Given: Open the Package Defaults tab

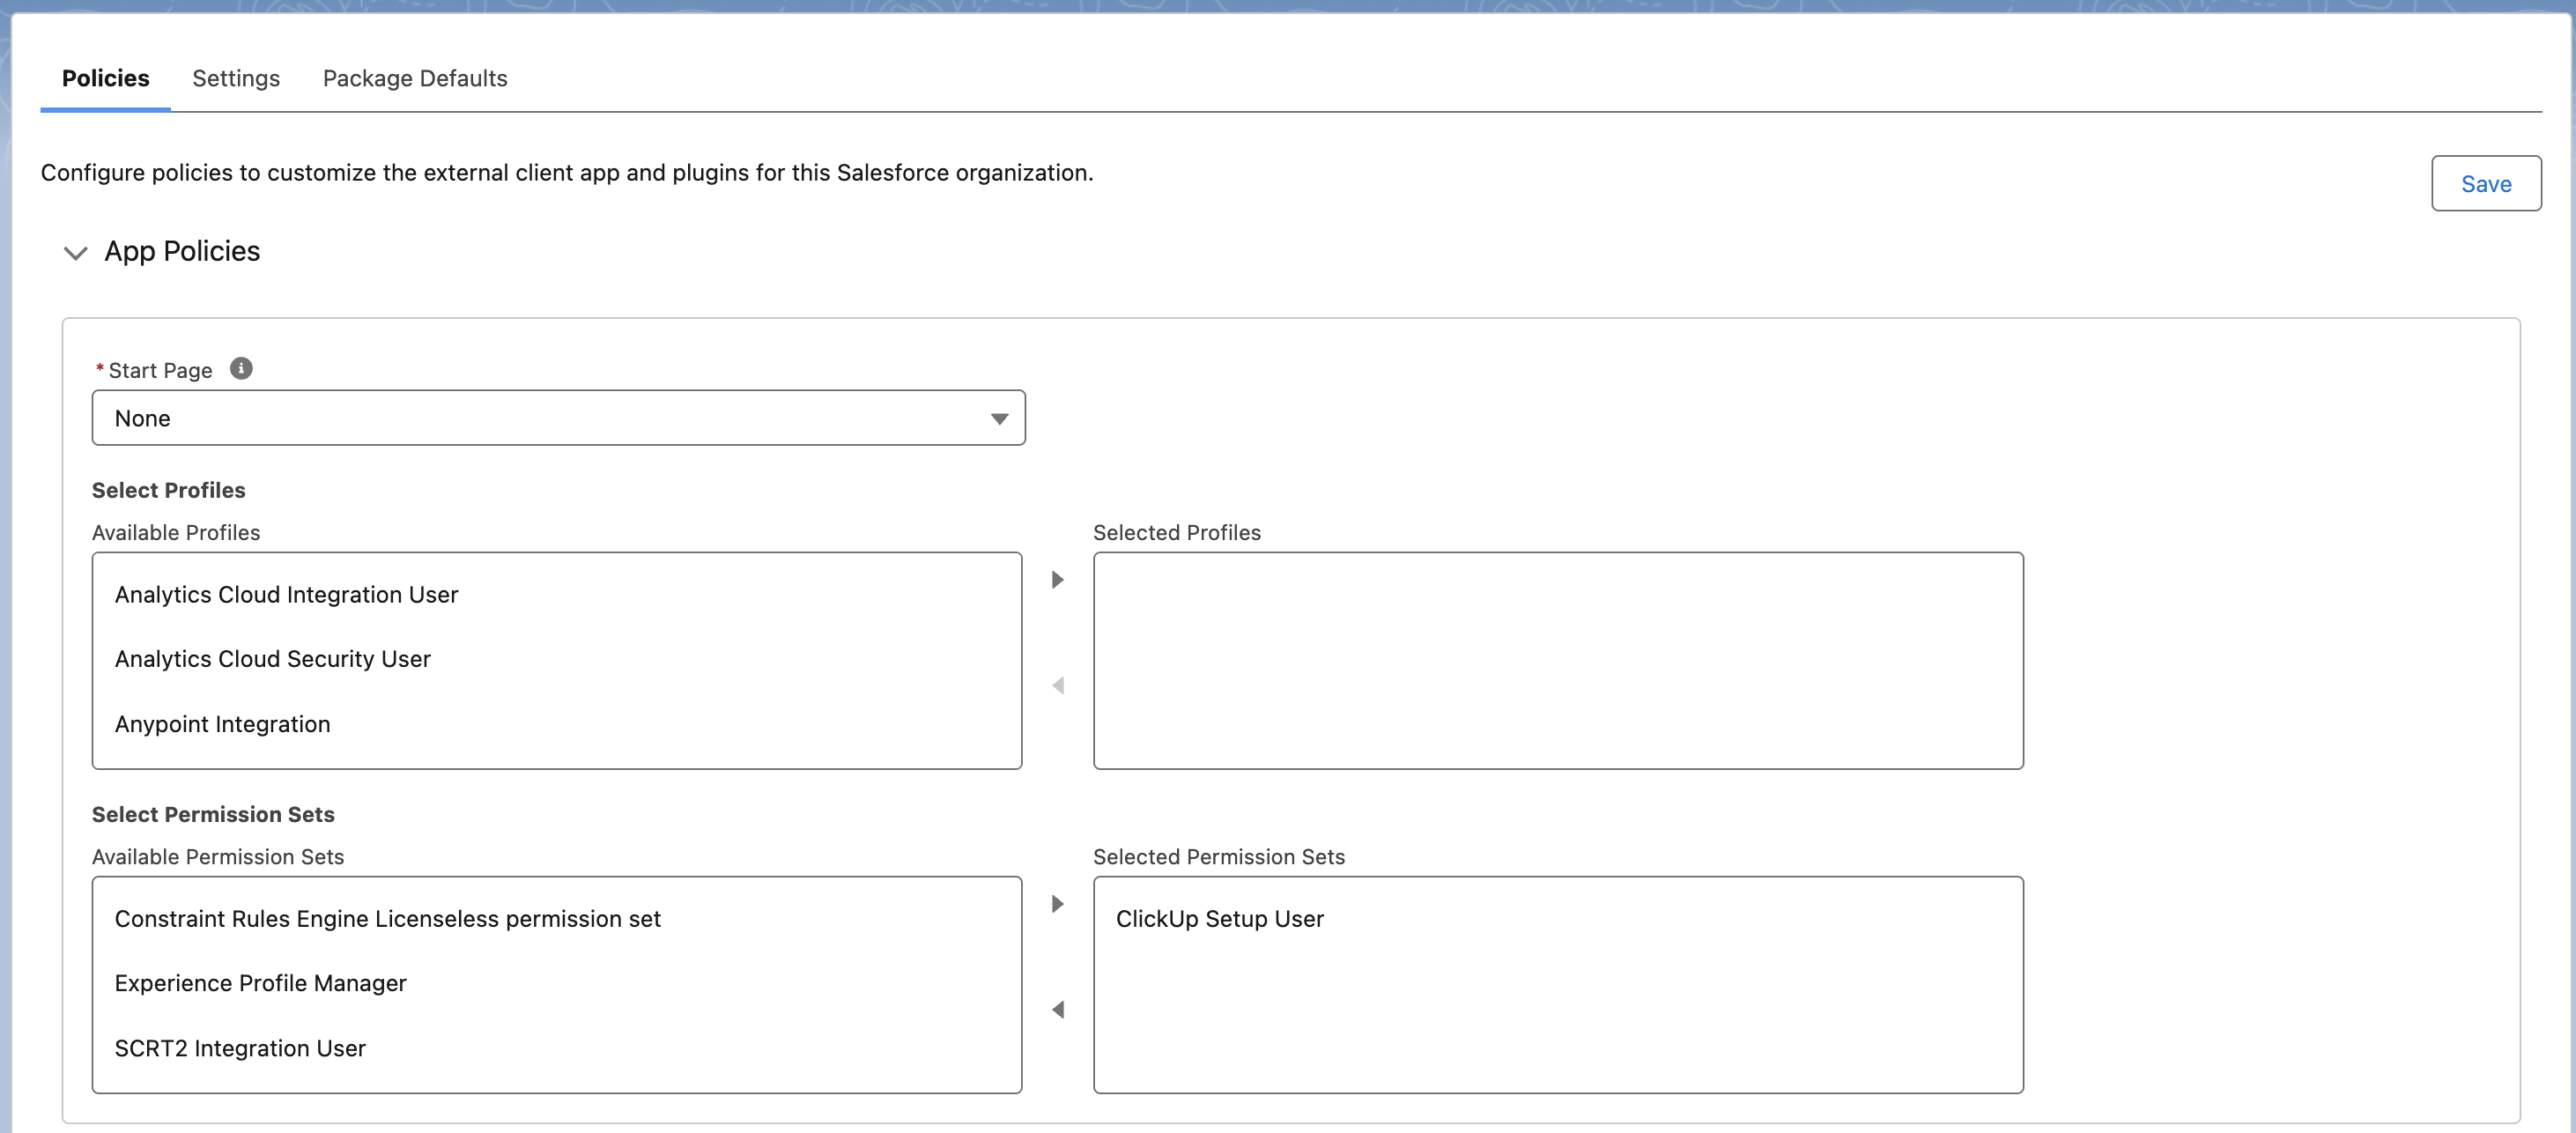Looking at the screenshot, I should coord(415,78).
